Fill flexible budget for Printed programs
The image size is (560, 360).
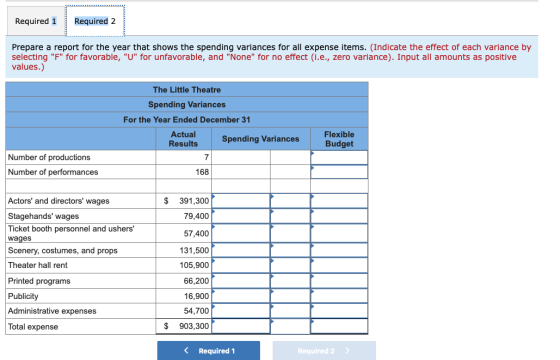tap(339, 281)
